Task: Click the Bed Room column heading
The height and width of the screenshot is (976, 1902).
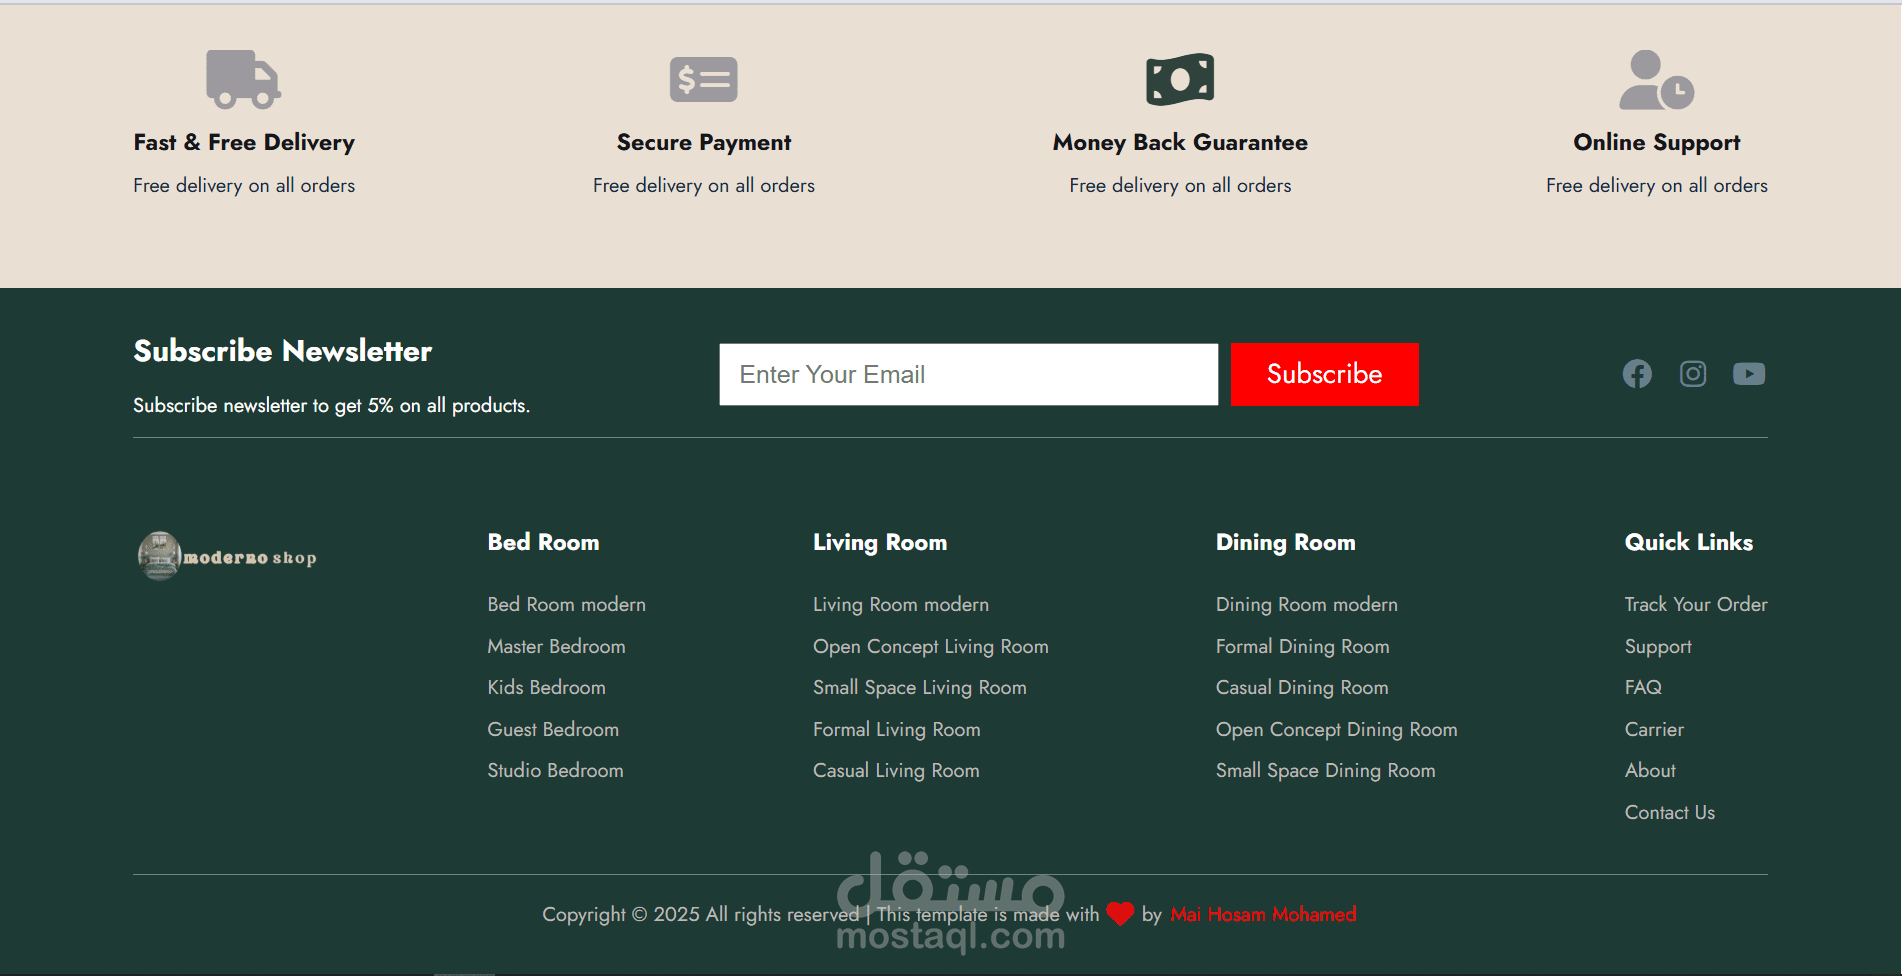Action: [x=543, y=542]
